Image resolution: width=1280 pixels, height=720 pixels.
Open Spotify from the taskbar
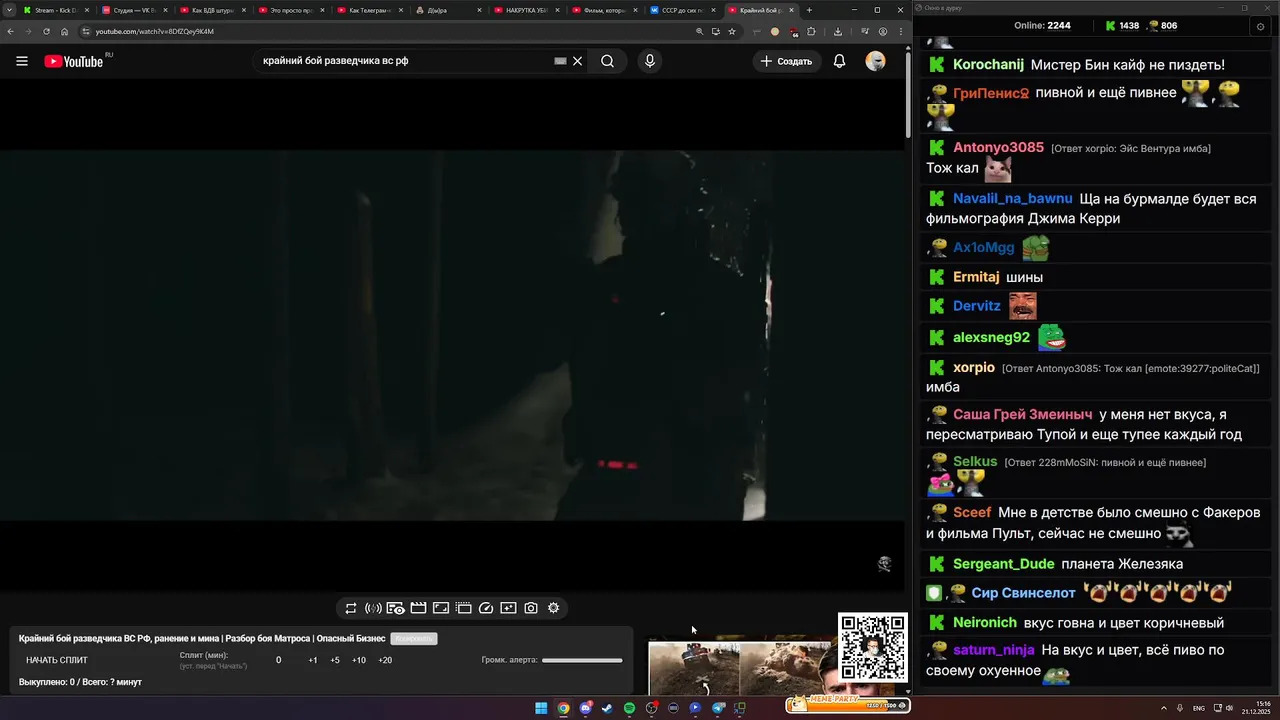[629, 708]
